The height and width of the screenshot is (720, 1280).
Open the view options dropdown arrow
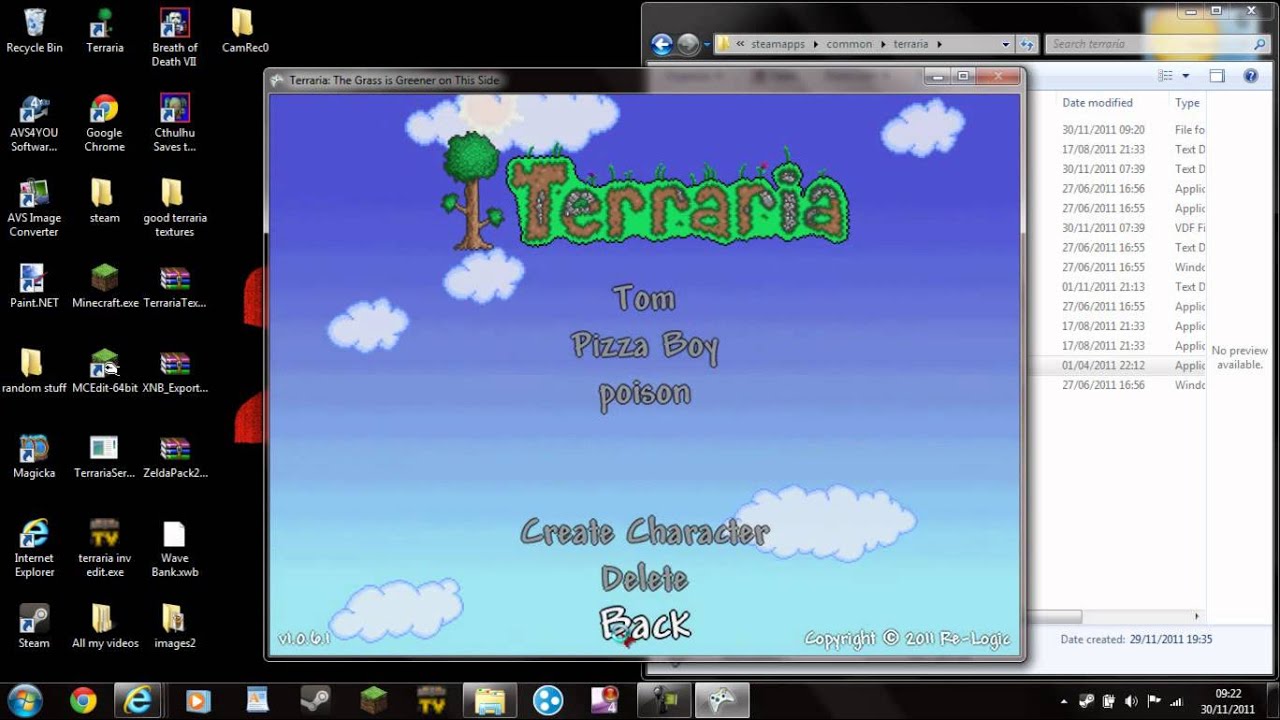[x=1186, y=76]
